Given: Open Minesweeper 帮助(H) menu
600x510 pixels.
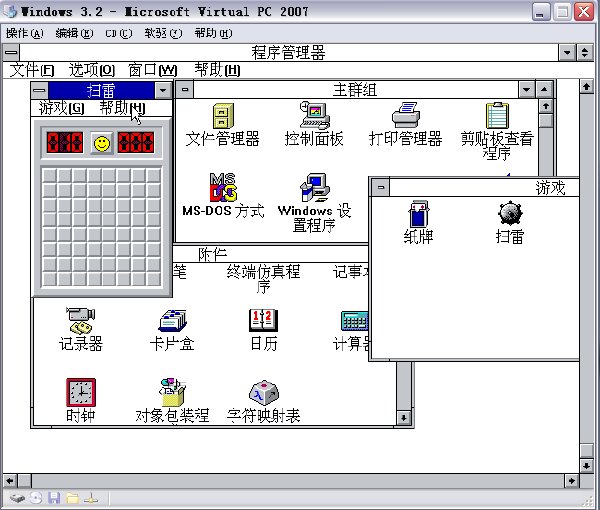Looking at the screenshot, I should pyautogui.click(x=122, y=108).
